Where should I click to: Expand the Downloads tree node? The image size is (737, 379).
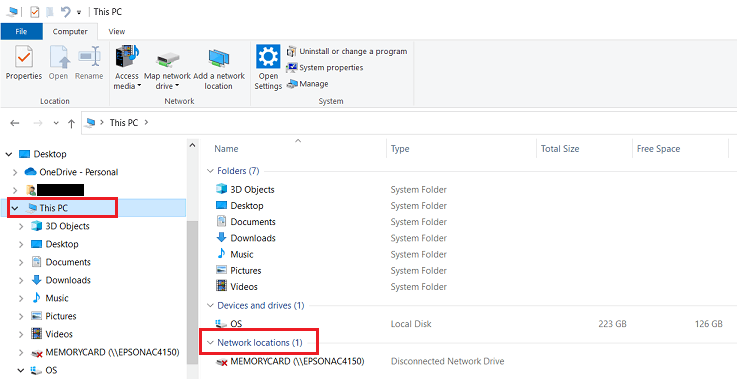(x=21, y=280)
